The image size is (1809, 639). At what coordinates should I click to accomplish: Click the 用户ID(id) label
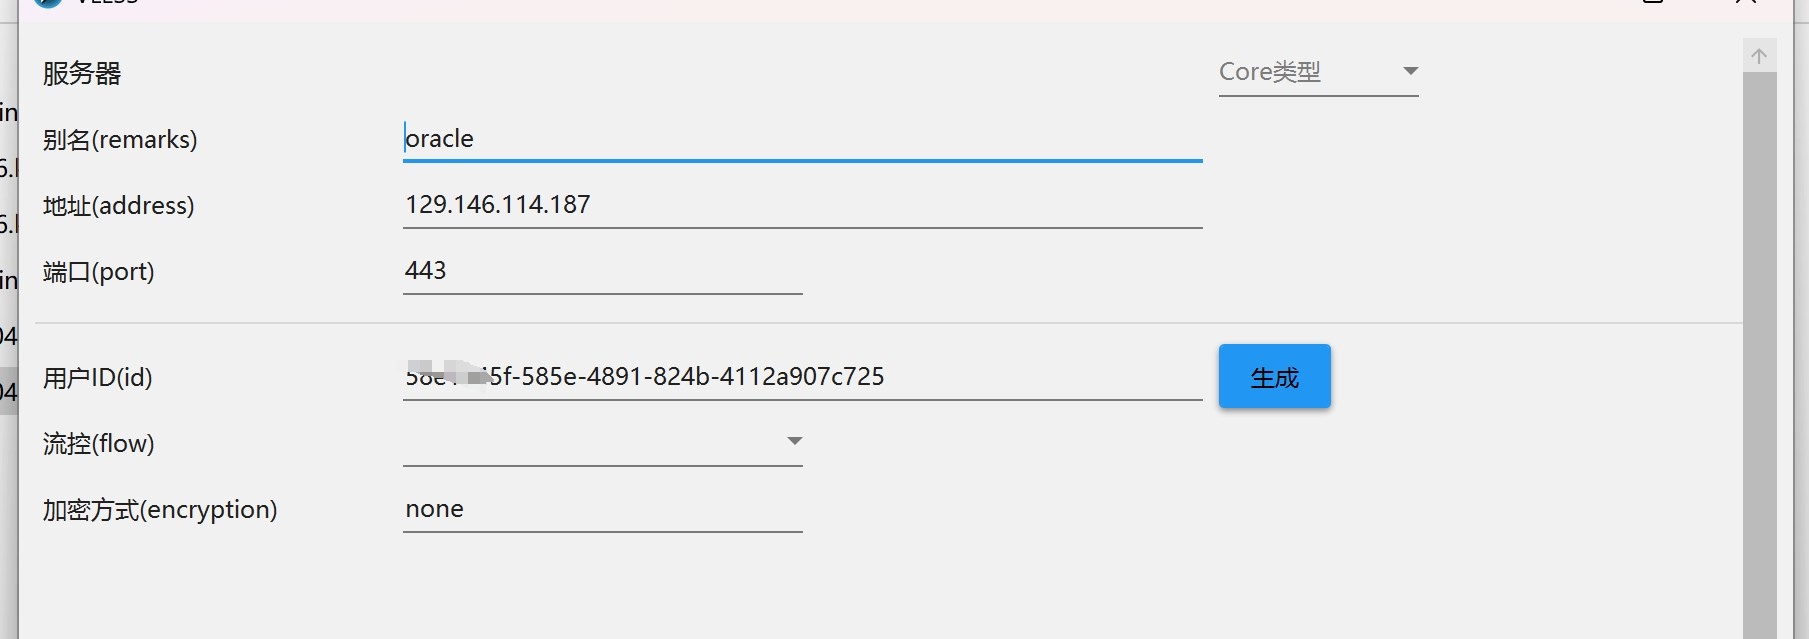97,378
